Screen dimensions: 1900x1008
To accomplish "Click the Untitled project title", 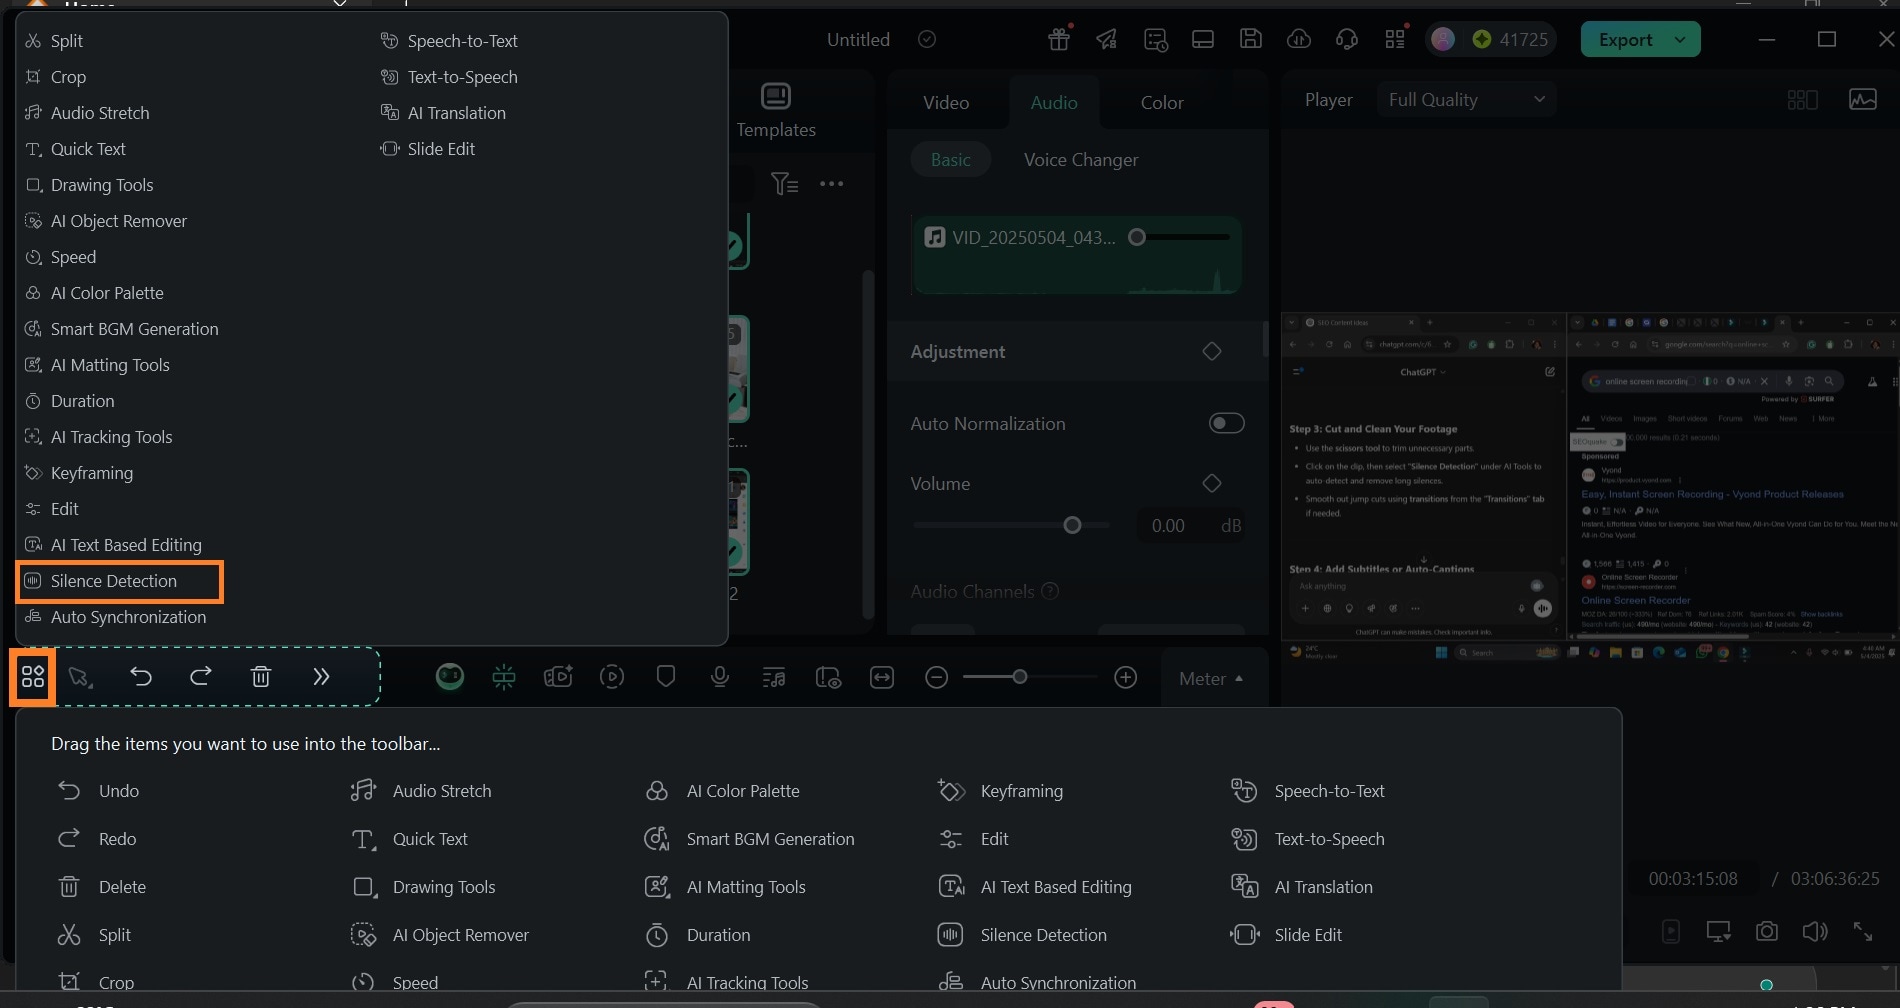I will (x=858, y=40).
